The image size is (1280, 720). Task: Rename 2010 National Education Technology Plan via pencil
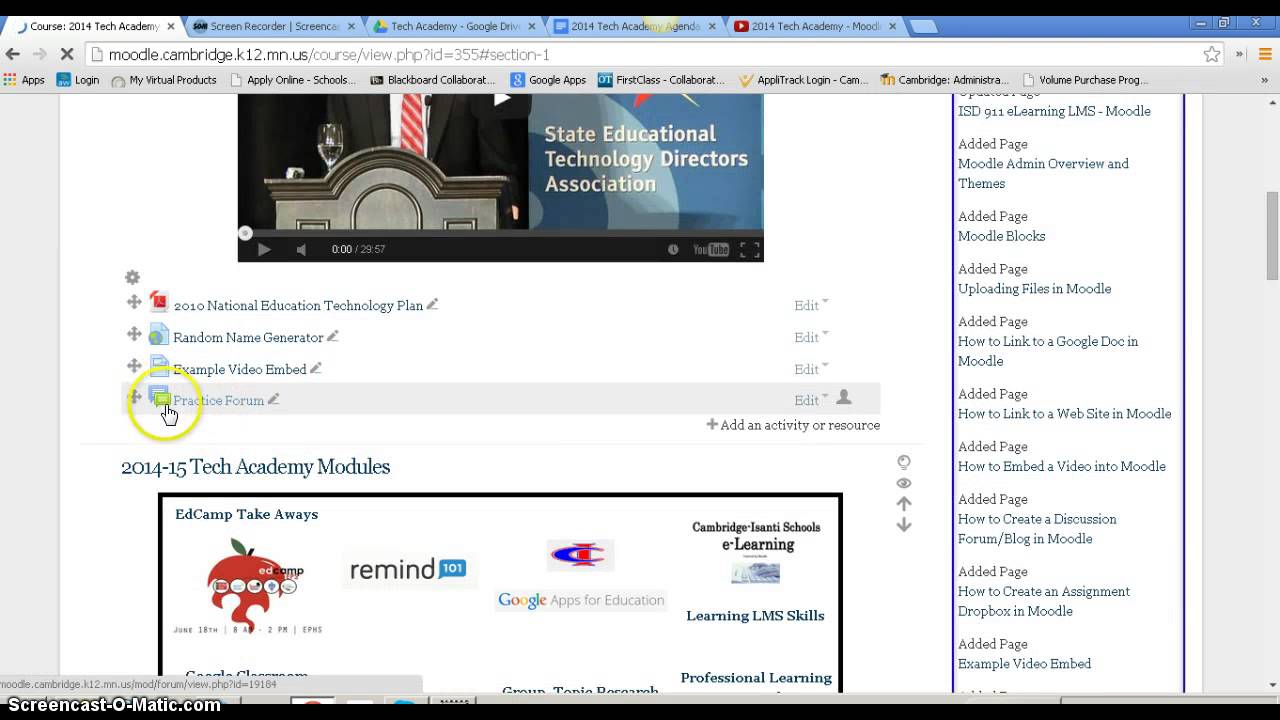click(x=432, y=304)
